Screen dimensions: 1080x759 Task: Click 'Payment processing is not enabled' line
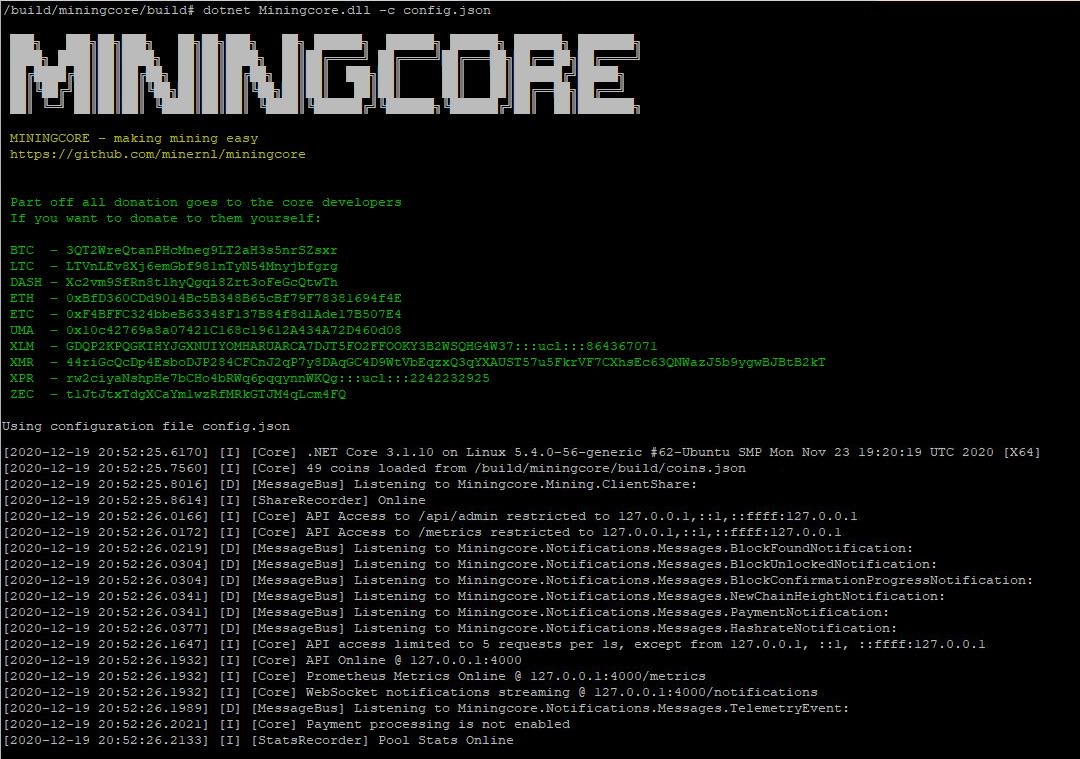tap(286, 724)
